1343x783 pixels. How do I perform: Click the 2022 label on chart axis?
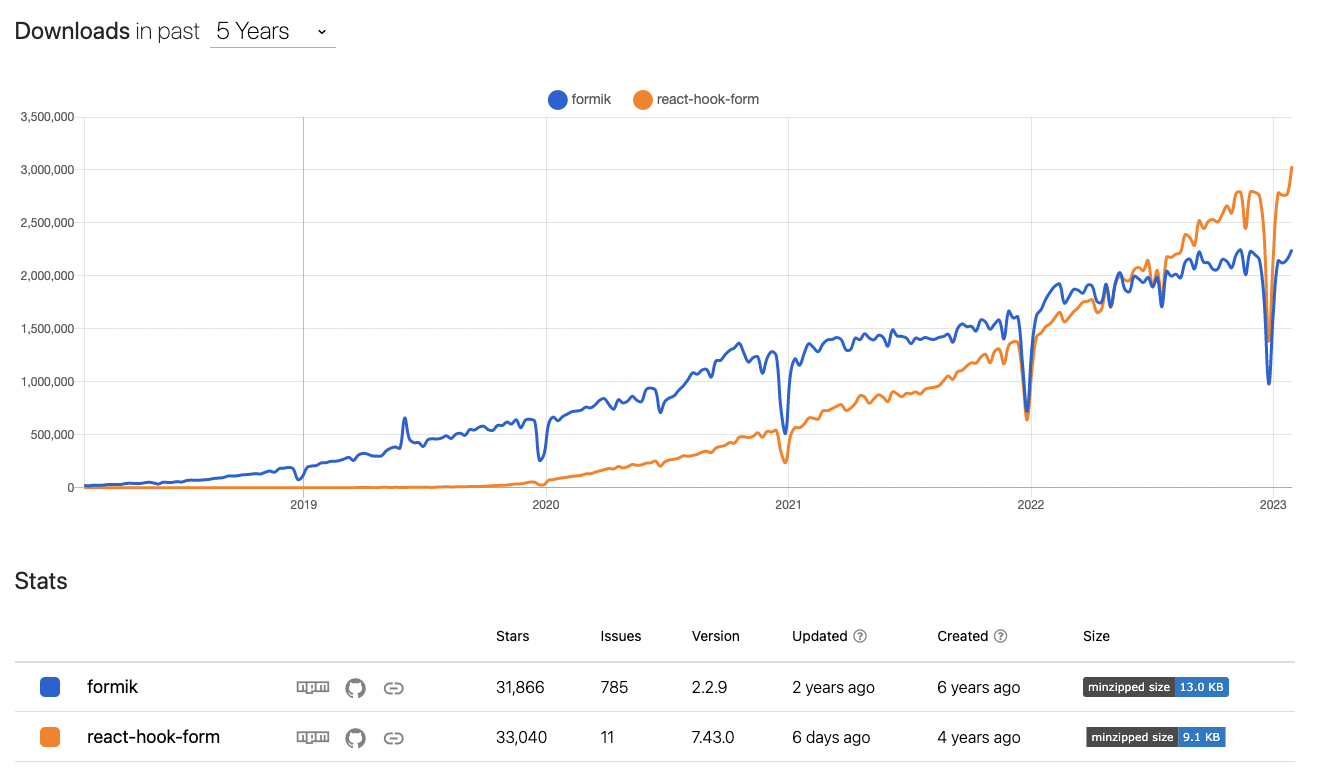(1030, 505)
